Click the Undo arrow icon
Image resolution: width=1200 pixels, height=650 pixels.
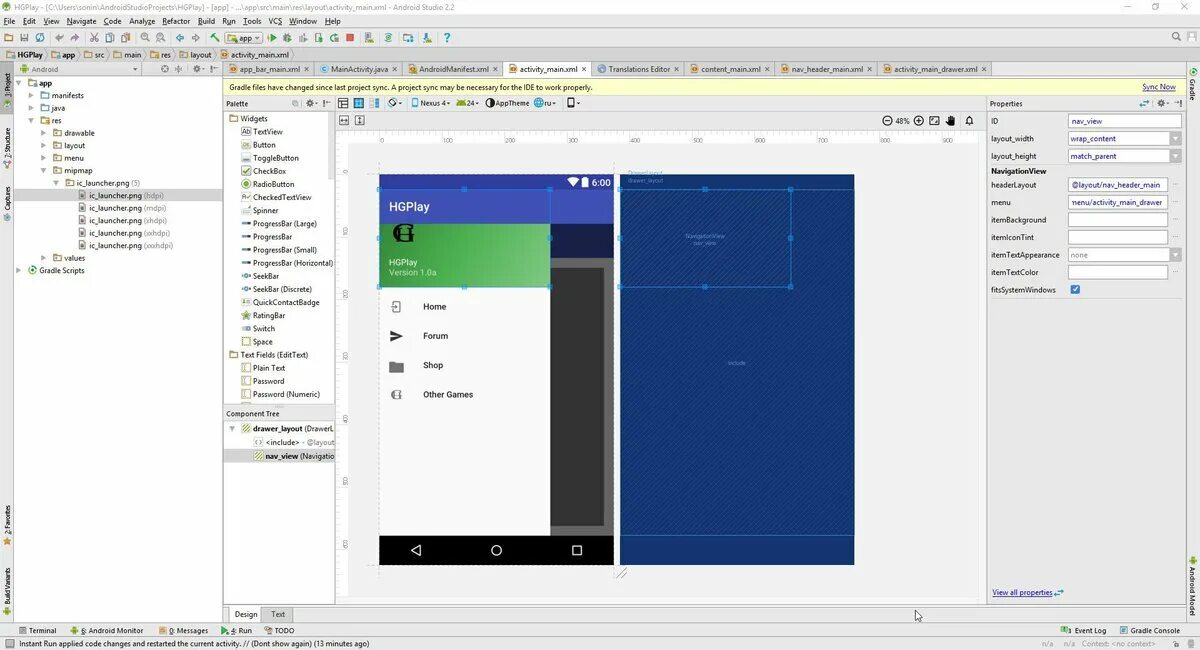(x=59, y=38)
